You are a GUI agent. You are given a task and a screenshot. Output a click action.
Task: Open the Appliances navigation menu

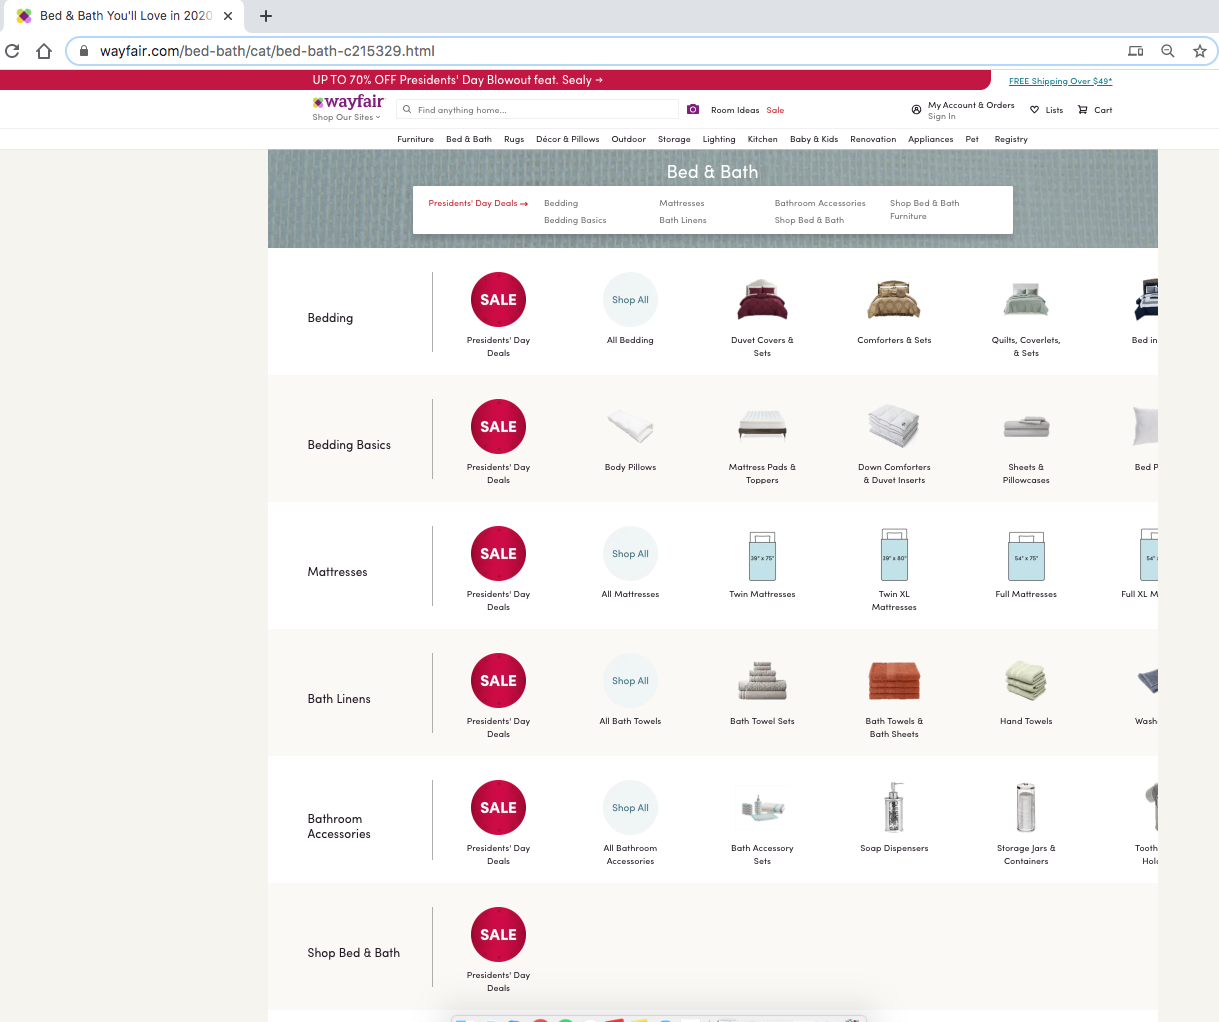[x=931, y=139]
